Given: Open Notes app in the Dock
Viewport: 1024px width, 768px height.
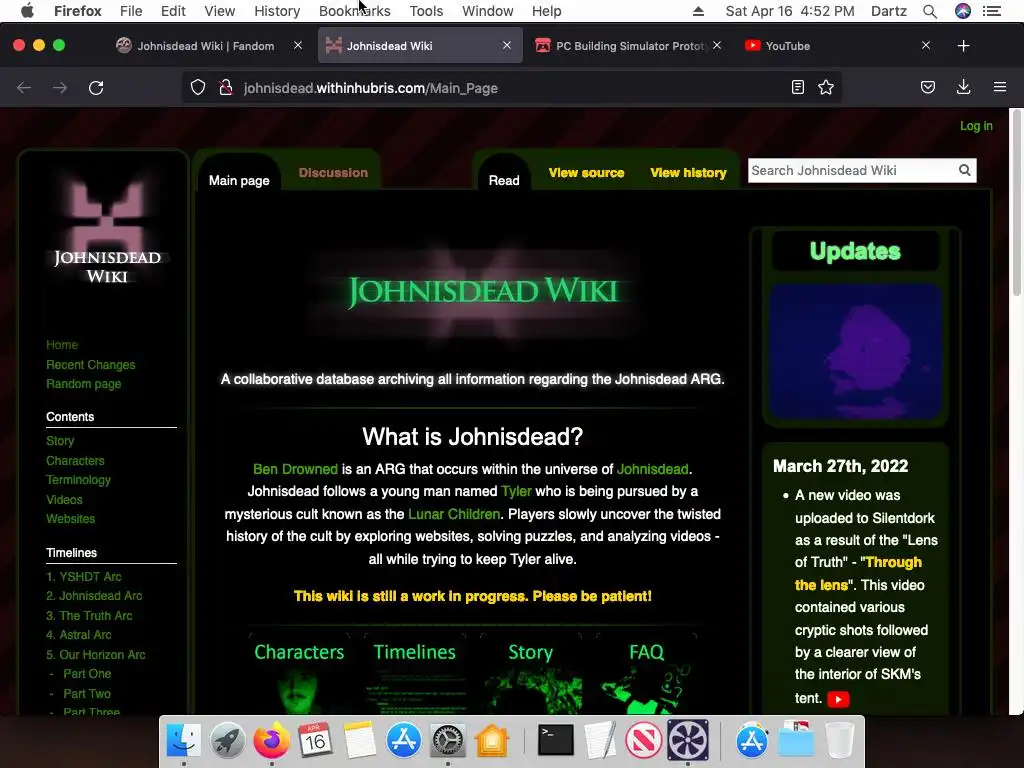Looking at the screenshot, I should pos(360,741).
